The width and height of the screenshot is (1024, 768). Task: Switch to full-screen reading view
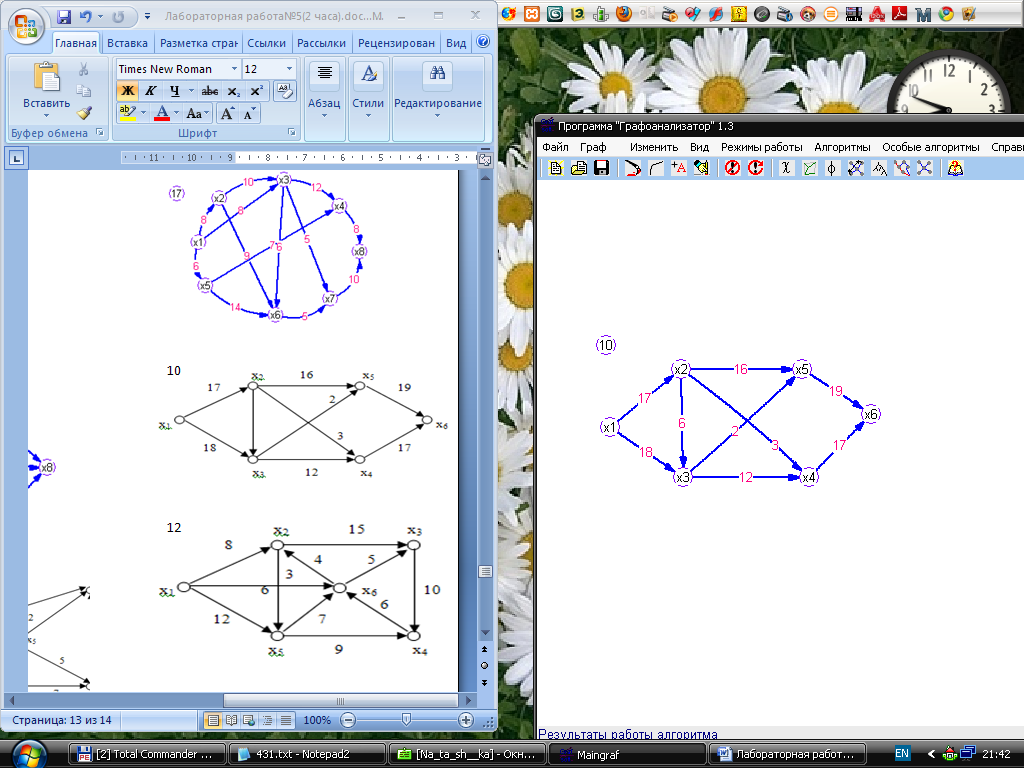[x=231, y=720]
